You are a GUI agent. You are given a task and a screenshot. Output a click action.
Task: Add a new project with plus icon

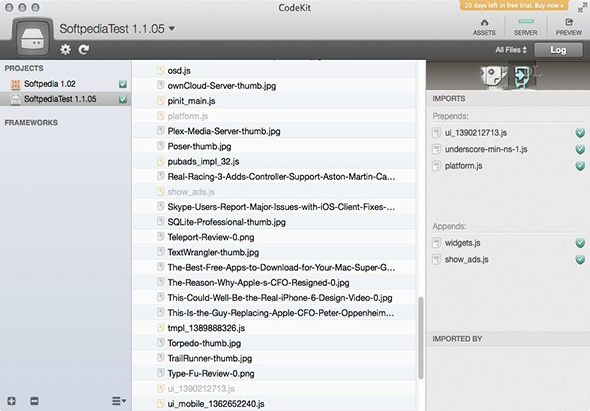[12, 401]
